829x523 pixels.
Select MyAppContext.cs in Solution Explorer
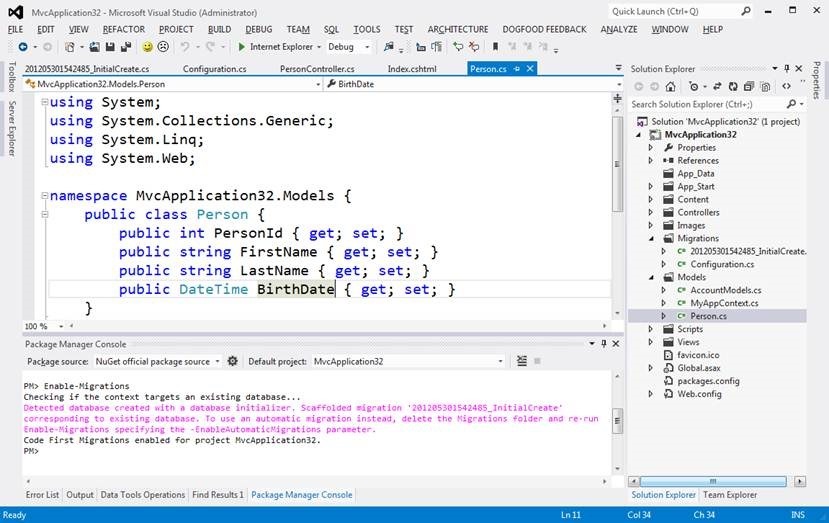pyautogui.click(x=724, y=303)
